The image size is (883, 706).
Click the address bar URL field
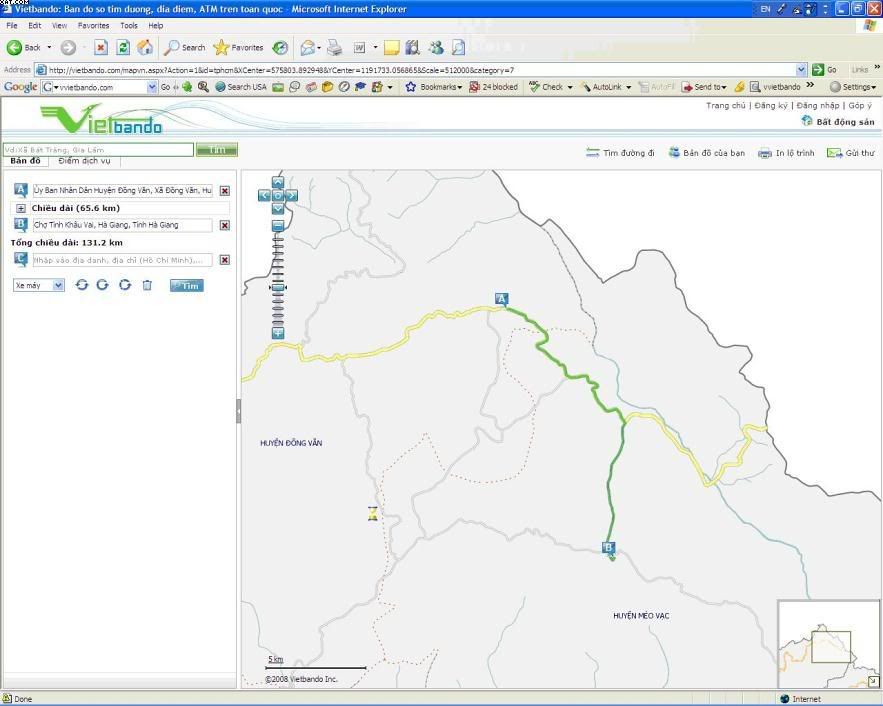pyautogui.click(x=415, y=70)
